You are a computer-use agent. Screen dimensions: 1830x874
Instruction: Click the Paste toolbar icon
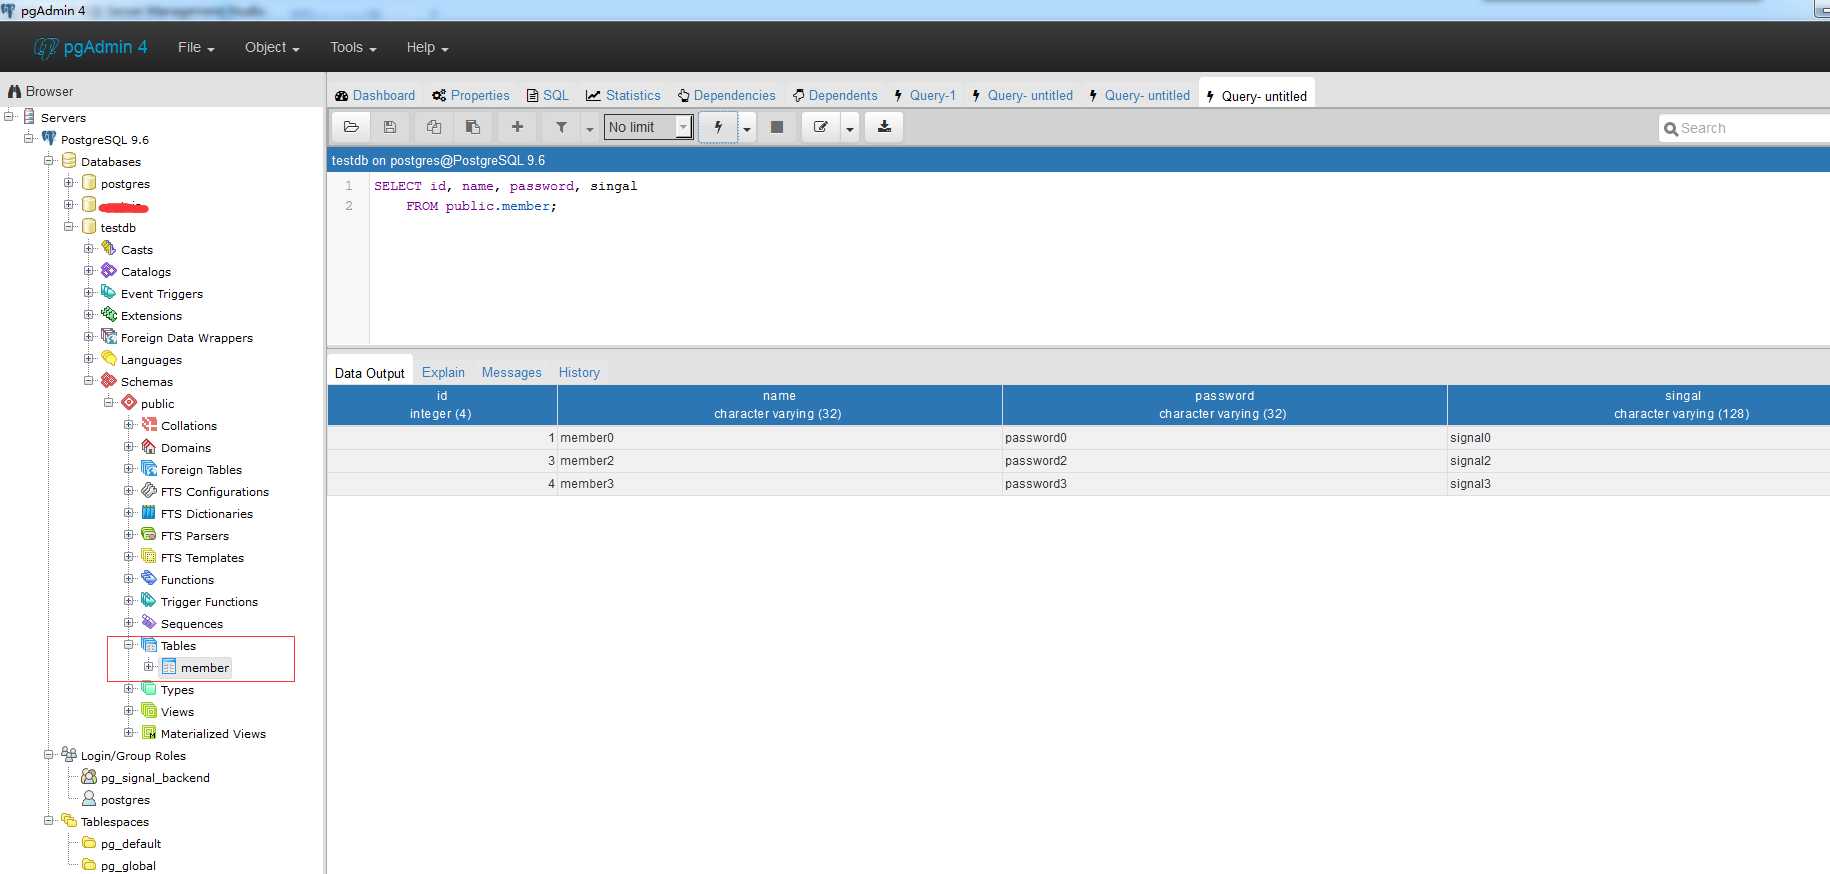[473, 127]
